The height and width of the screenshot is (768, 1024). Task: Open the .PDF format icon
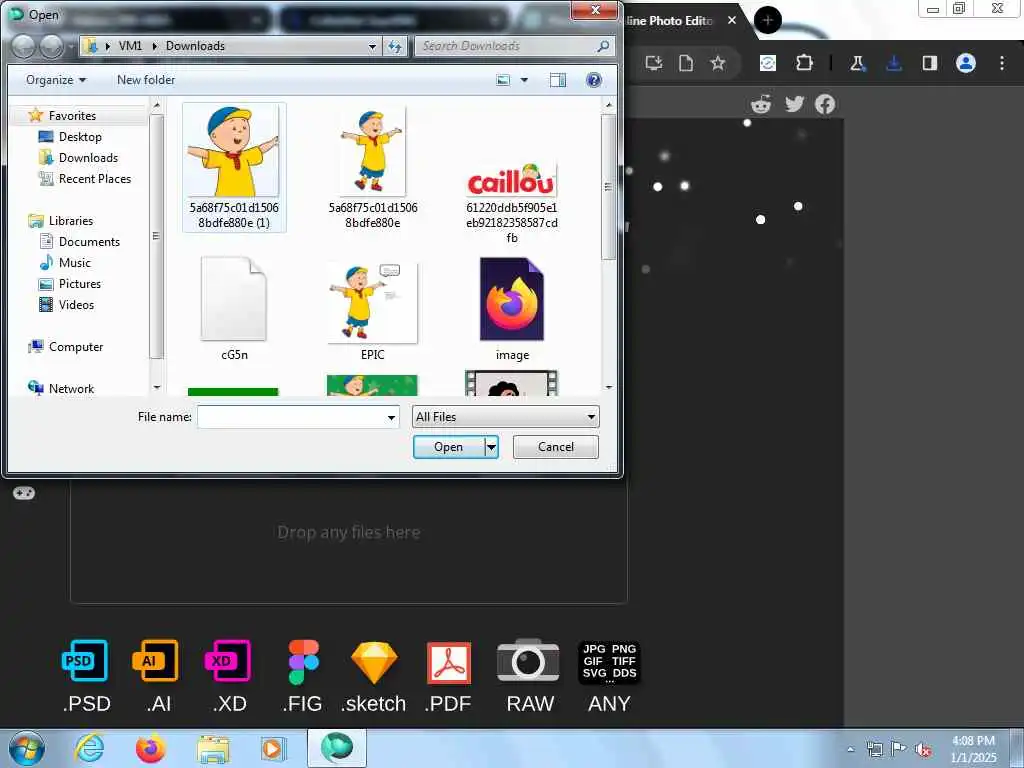(x=449, y=663)
